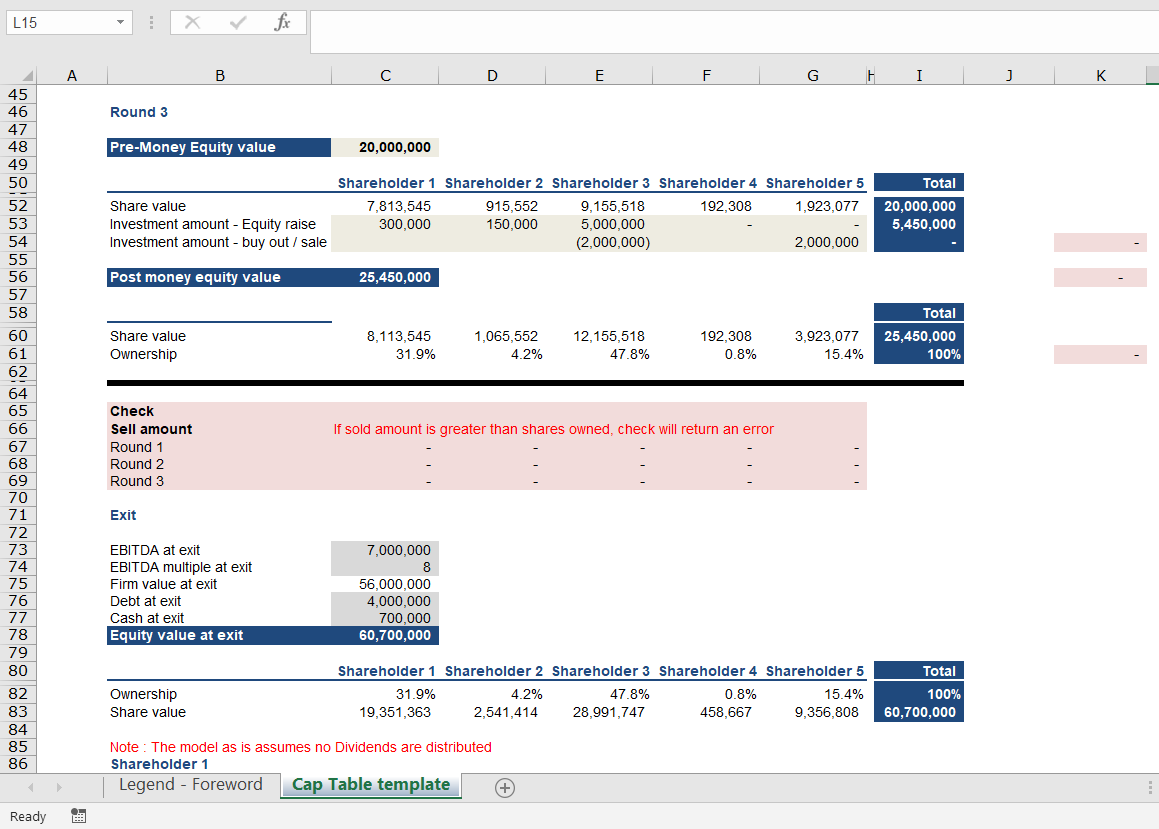Click the Debt at exit 4,000,000 cell
The height and width of the screenshot is (829, 1159).
(x=385, y=601)
